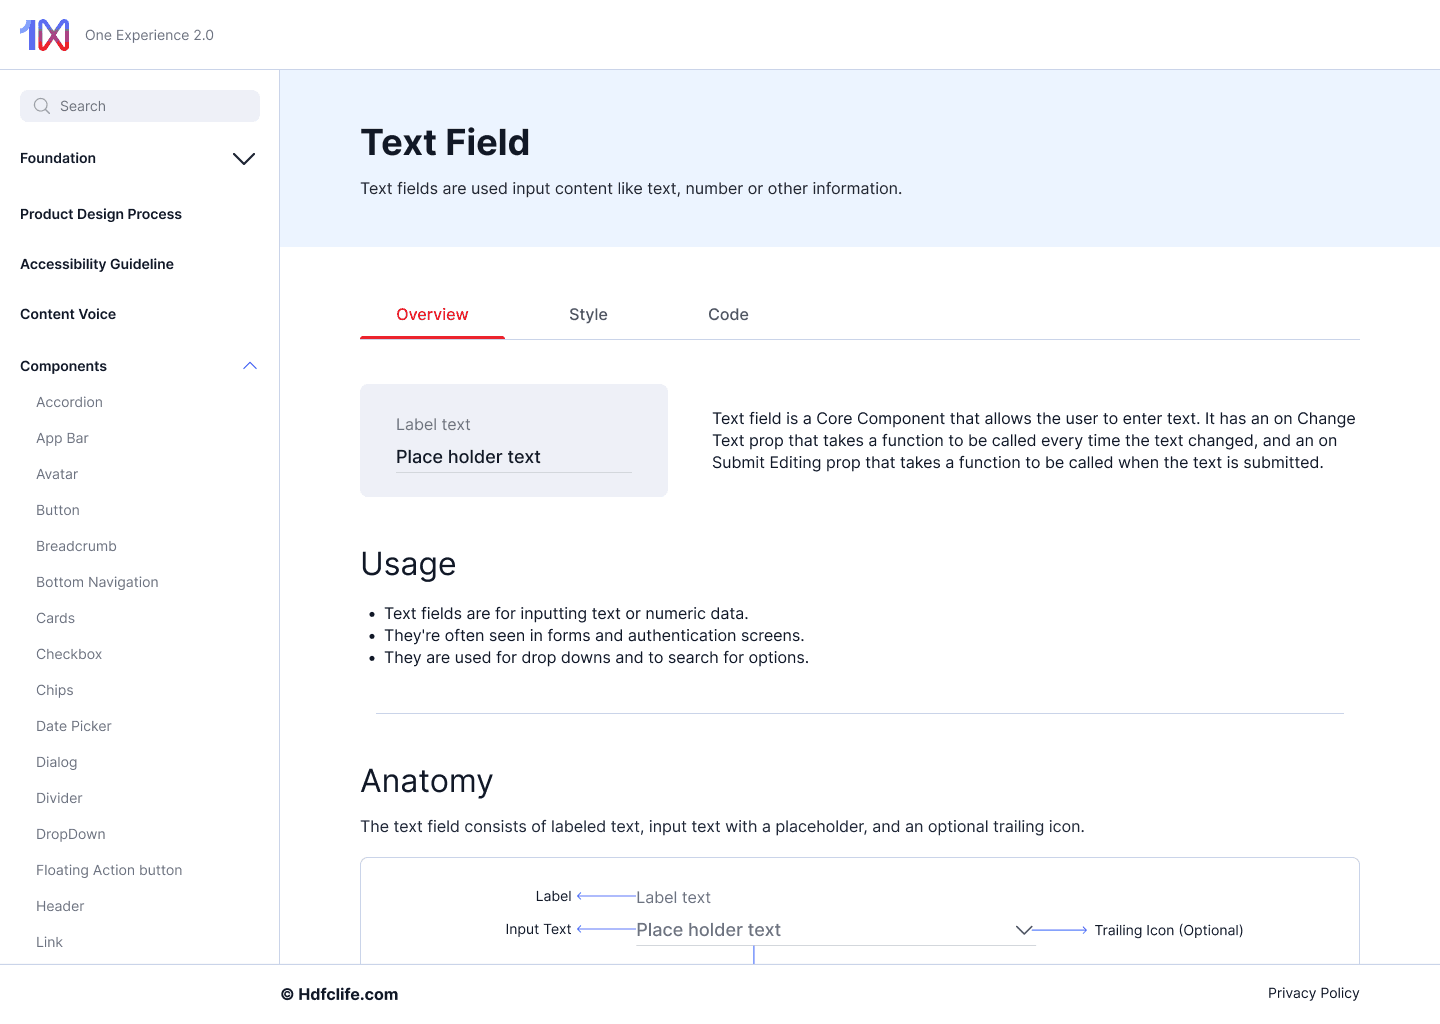This screenshot has height=1024, width=1440.
Task: Click the 1X logo icon
Action: point(45,35)
